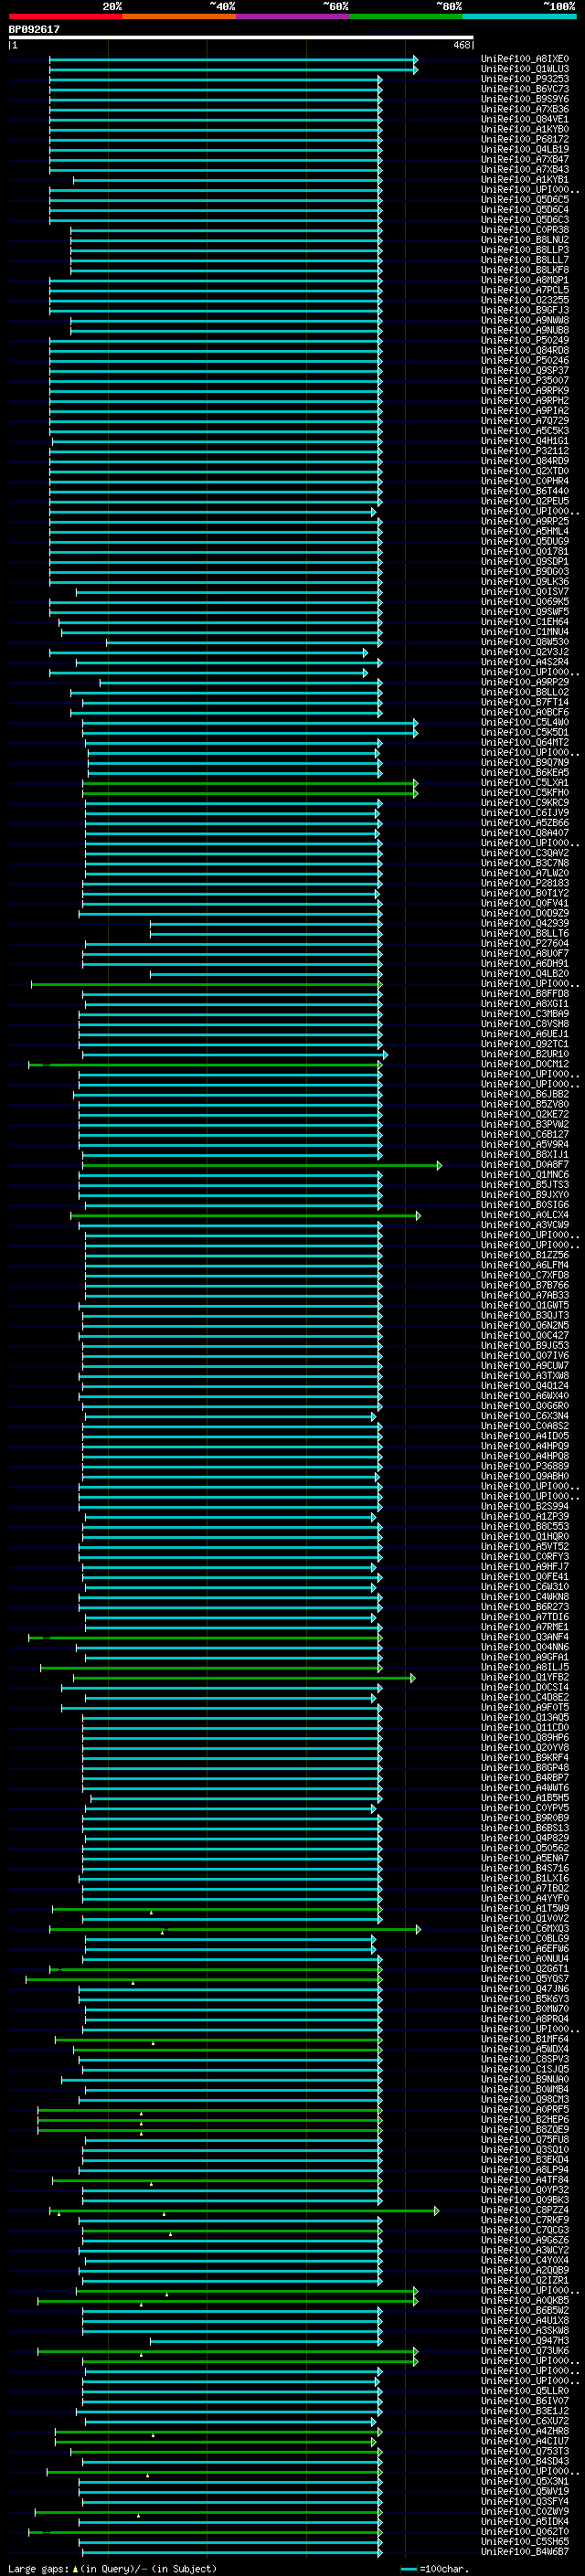
Task: Click the UniRef100_C5LXA1 label
Action: (x=525, y=783)
